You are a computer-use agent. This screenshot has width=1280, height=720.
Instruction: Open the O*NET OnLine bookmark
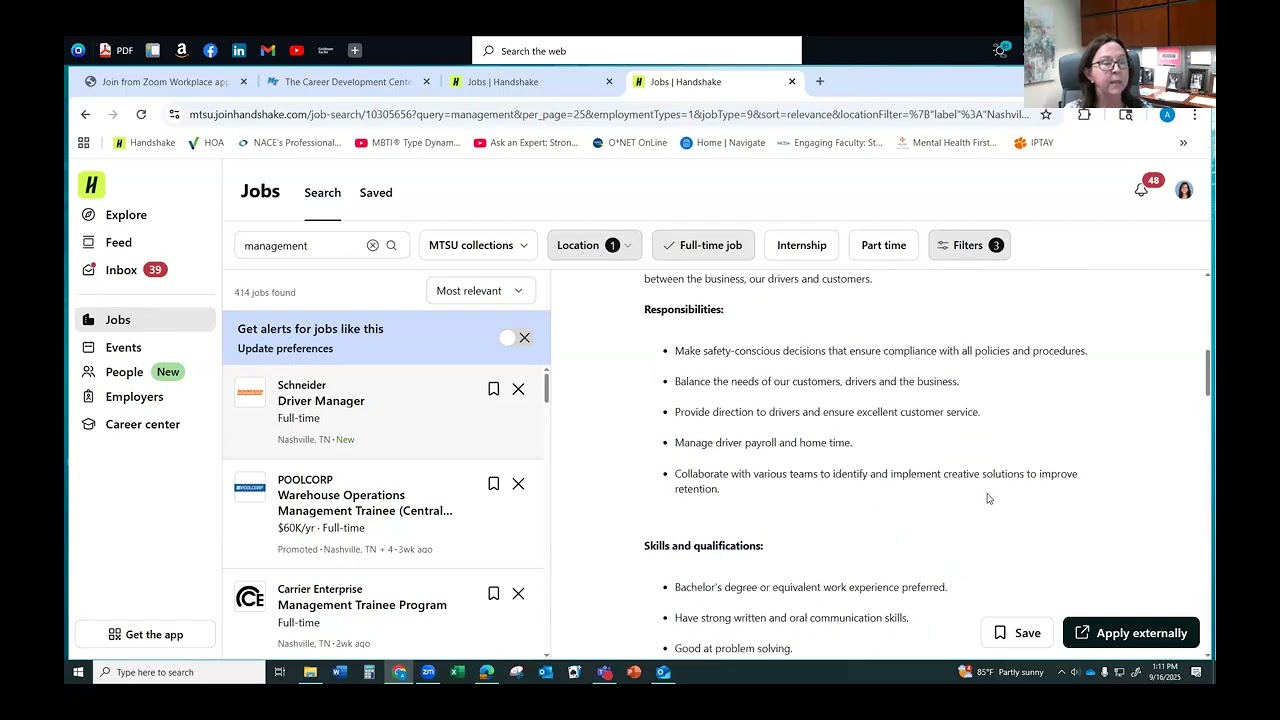click(x=629, y=143)
